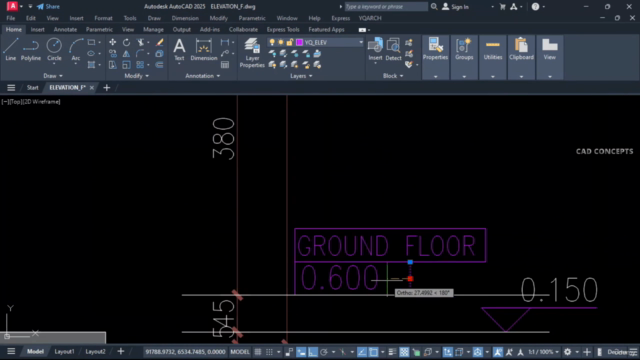The width and height of the screenshot is (640, 360).
Task: Toggle polar tracking in status bar
Action: (324, 352)
